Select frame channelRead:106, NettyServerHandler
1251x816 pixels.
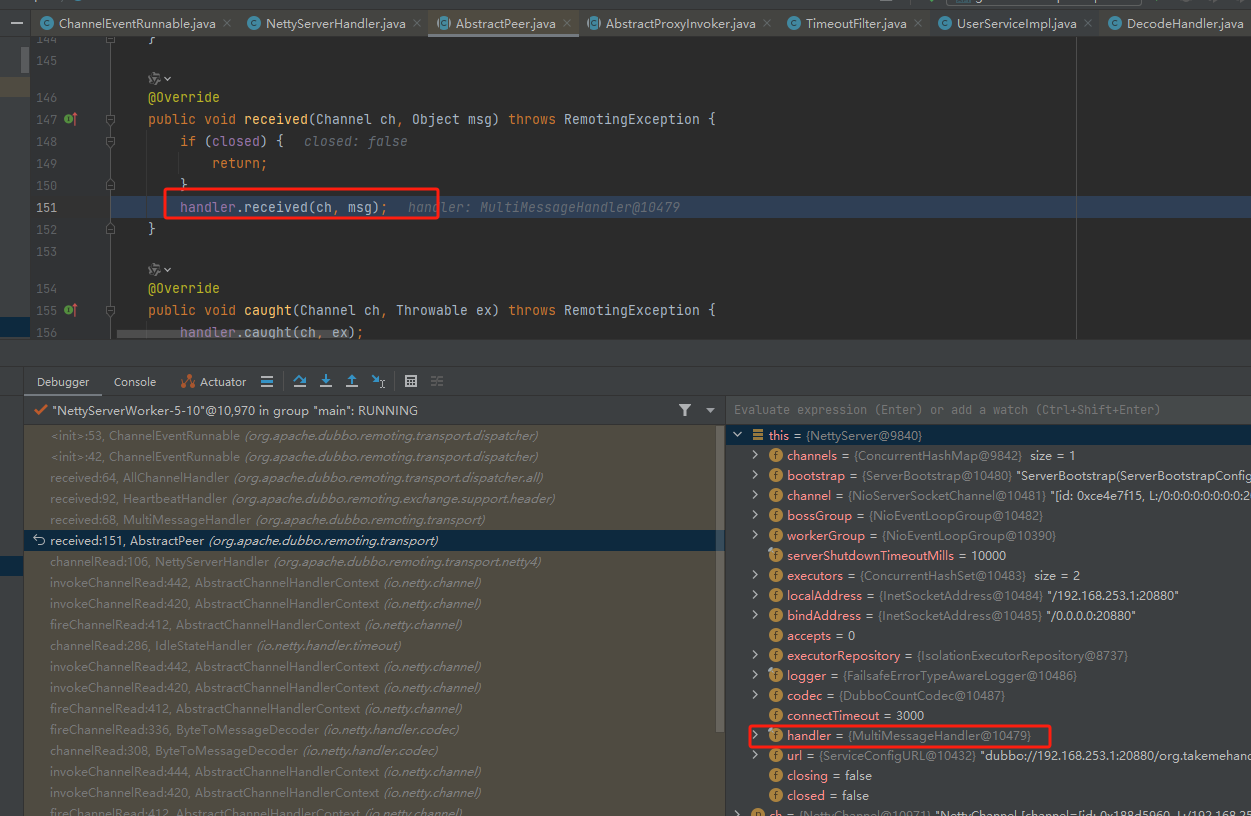370,562
